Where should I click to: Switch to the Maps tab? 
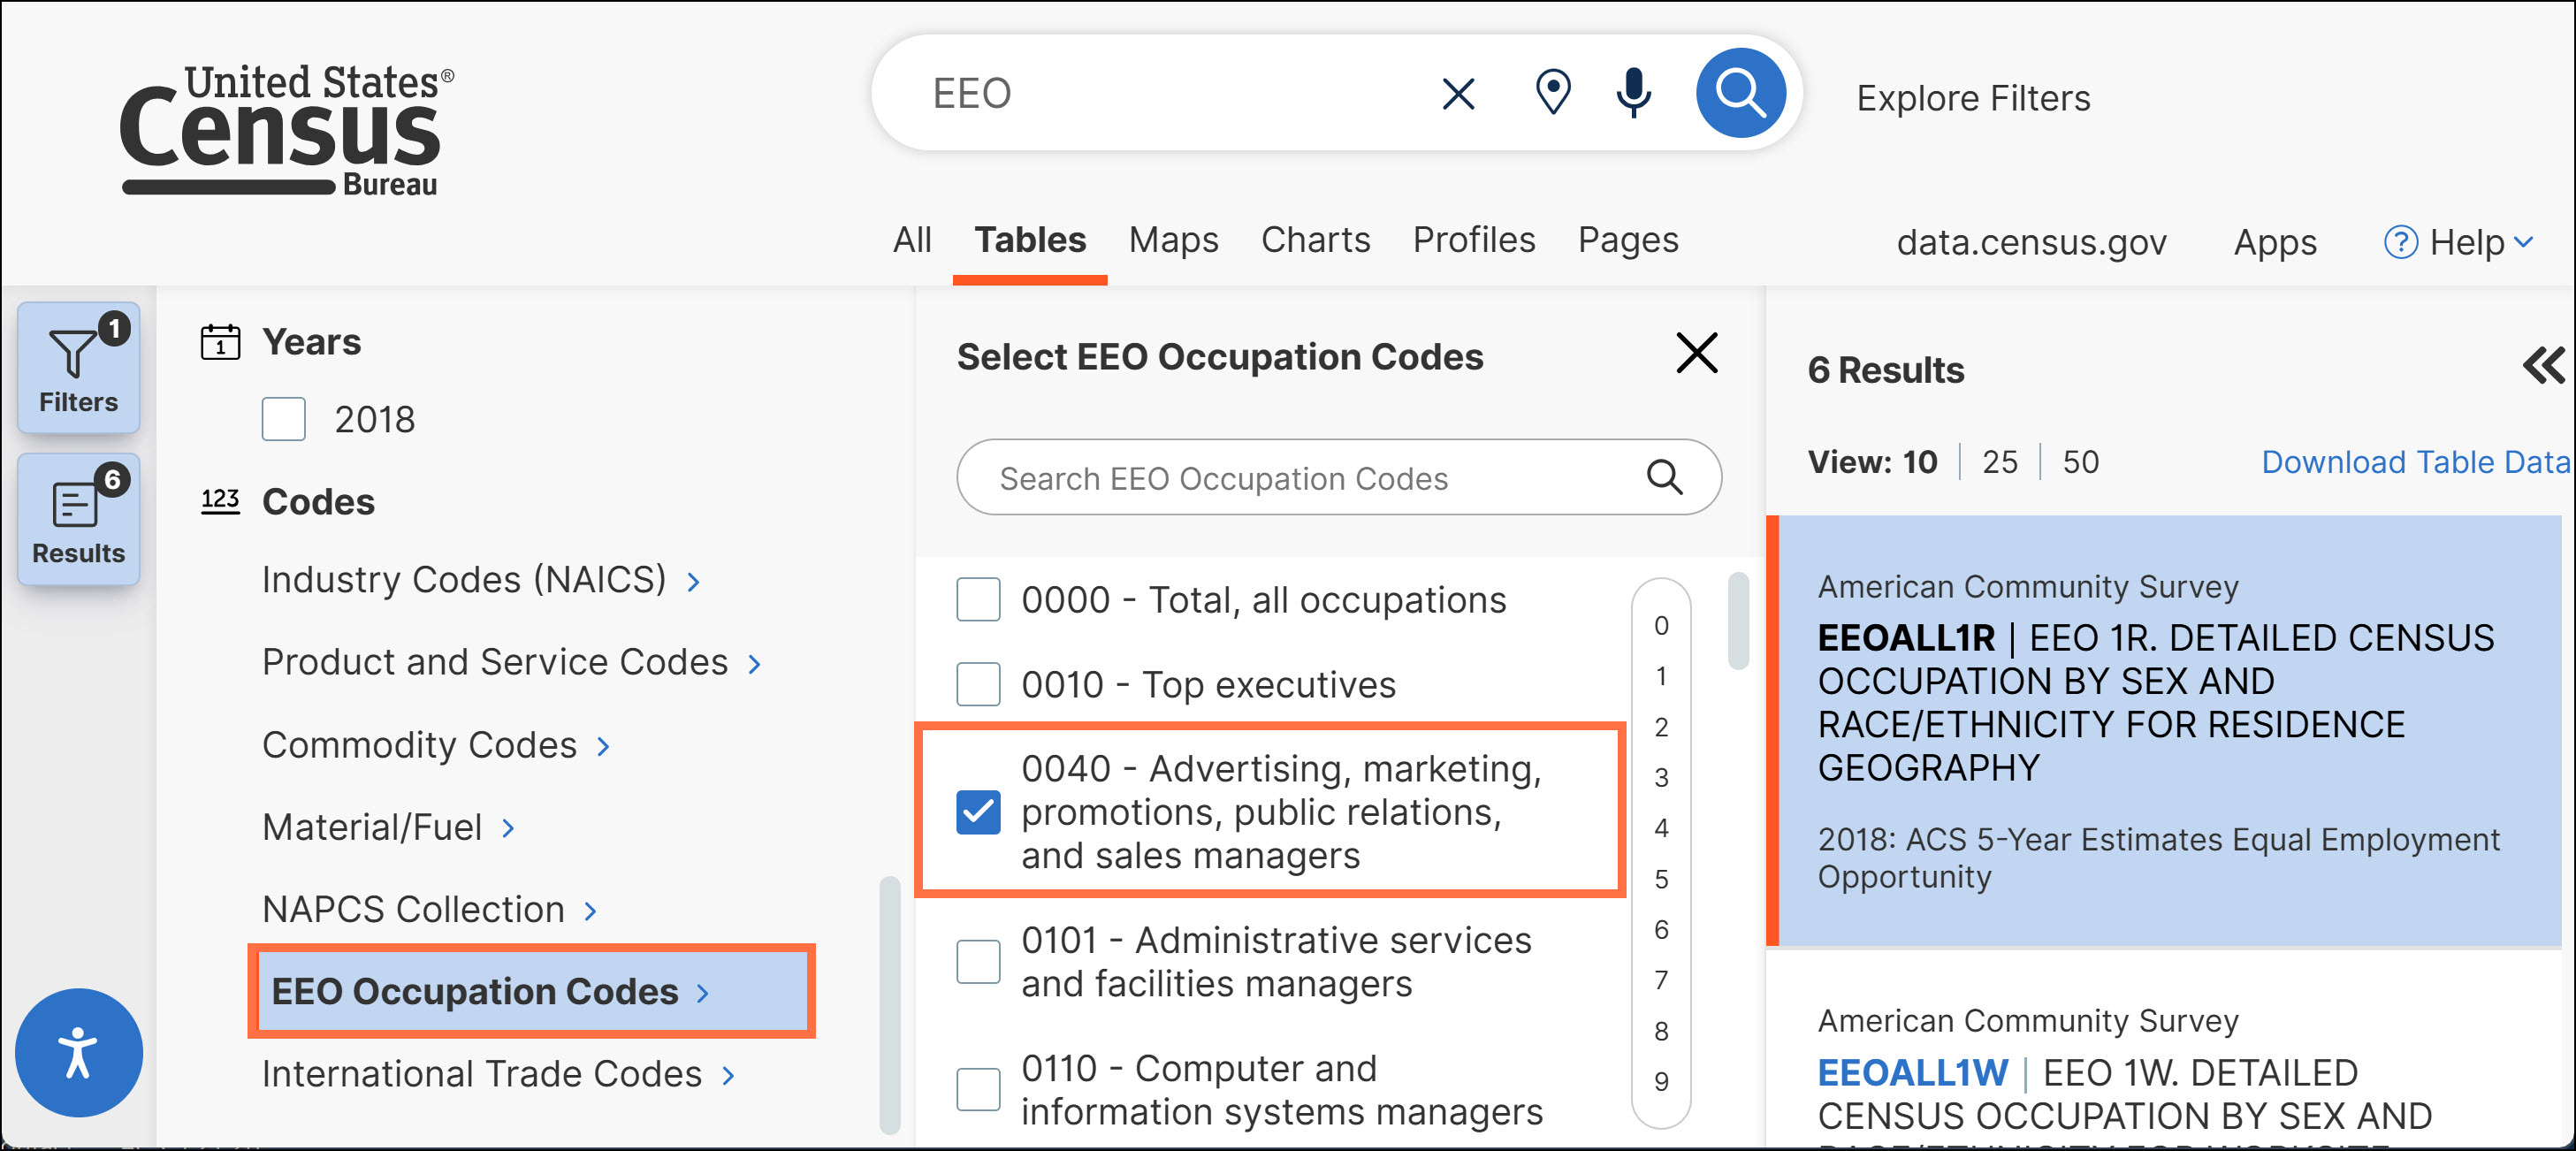click(1172, 240)
